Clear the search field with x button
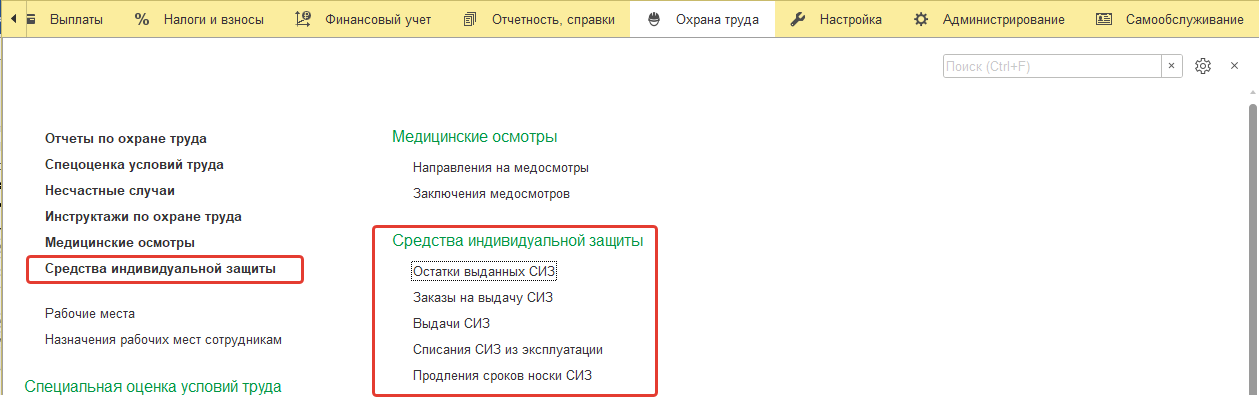The width and height of the screenshot is (1259, 397). point(1171,66)
